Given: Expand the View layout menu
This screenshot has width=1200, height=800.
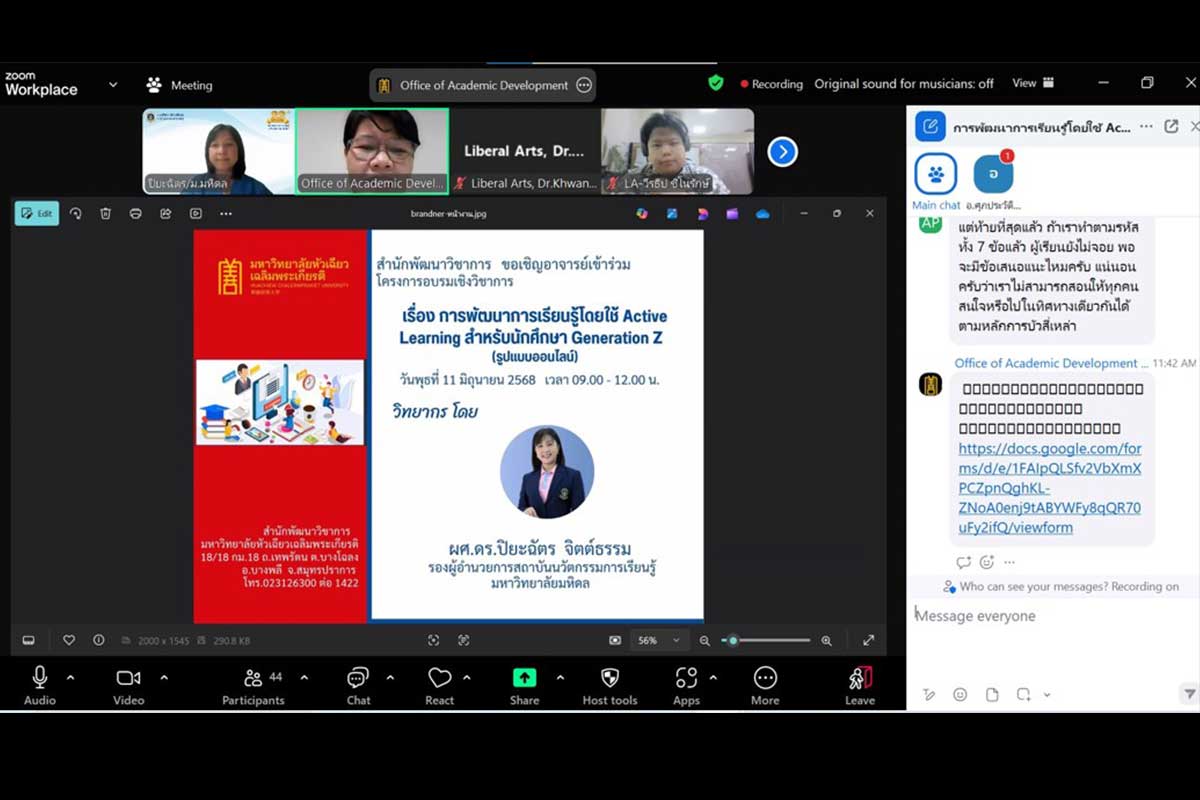Looking at the screenshot, I should click(x=1032, y=84).
